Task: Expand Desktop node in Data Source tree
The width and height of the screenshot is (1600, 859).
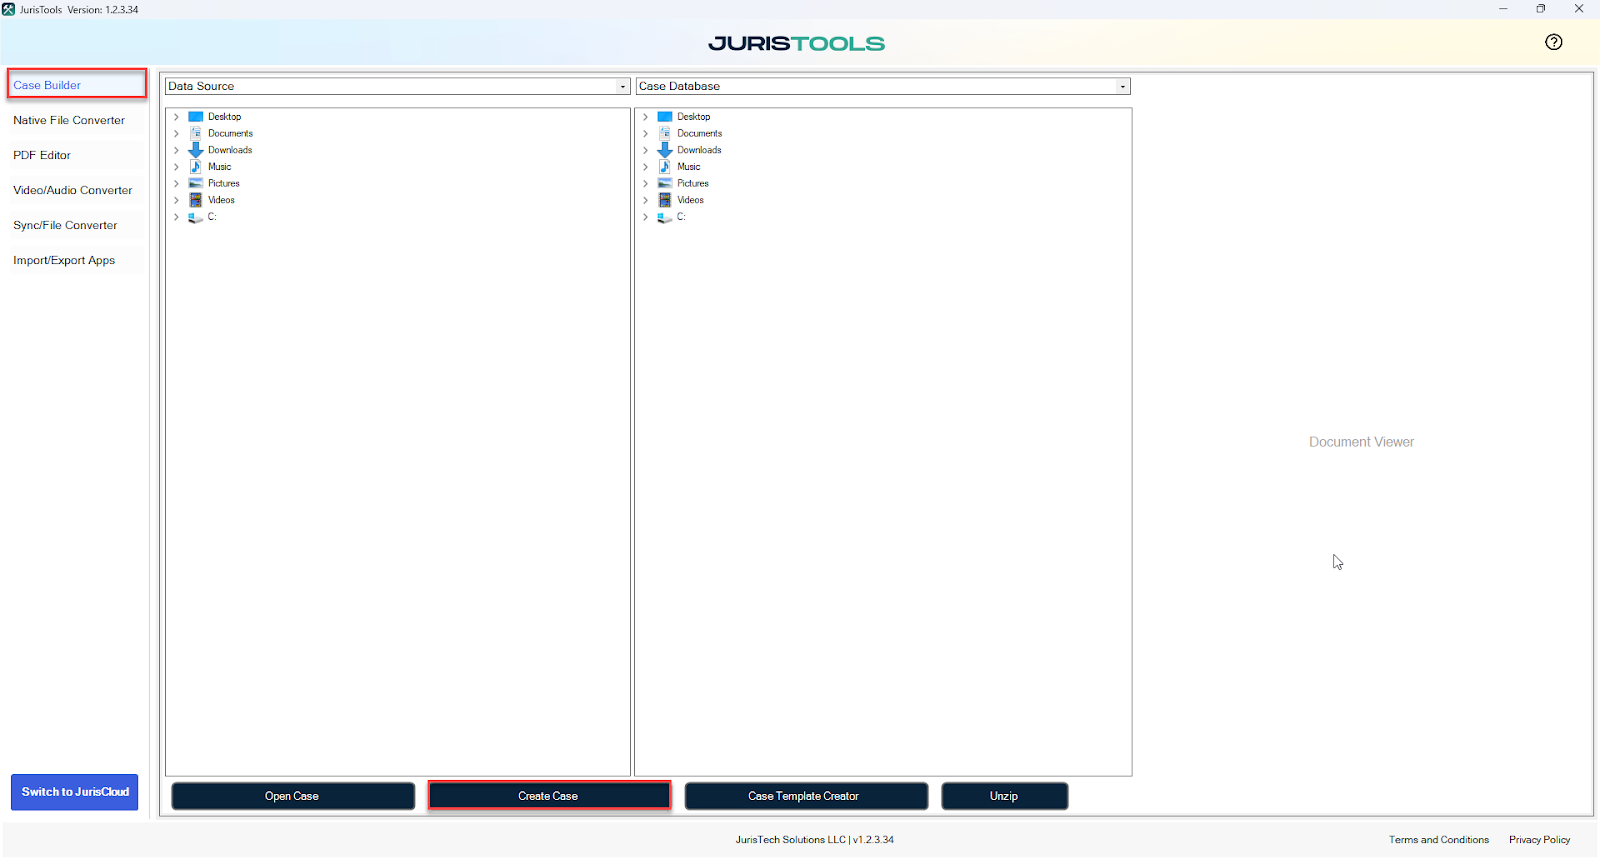Action: click(x=177, y=117)
